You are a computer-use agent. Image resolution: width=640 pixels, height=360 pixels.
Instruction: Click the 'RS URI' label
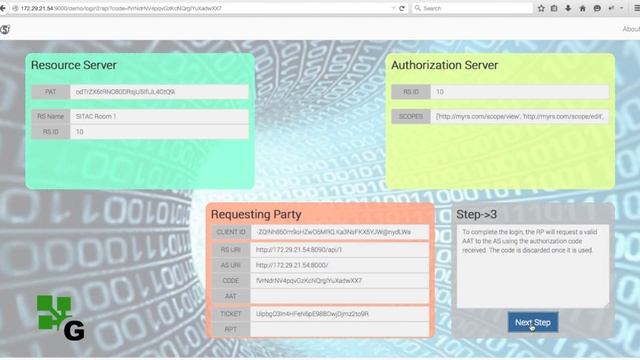[x=231, y=250]
